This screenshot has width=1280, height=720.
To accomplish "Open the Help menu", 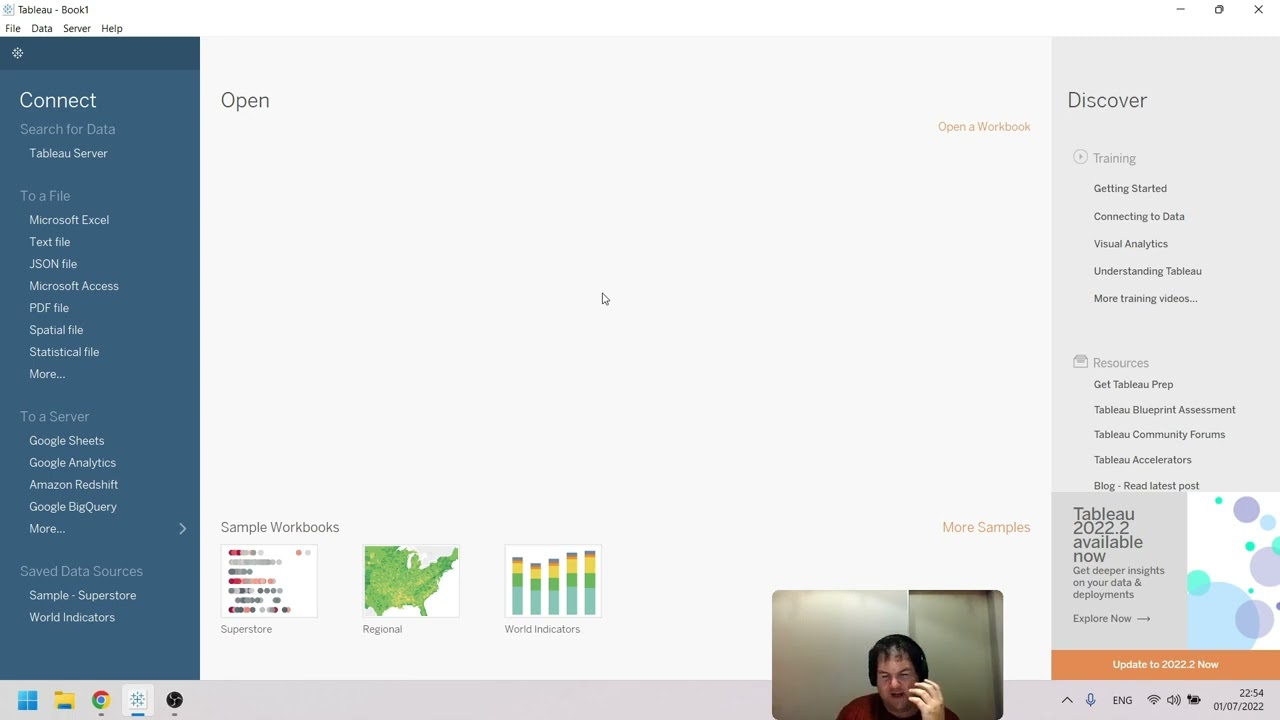I will [x=112, y=28].
